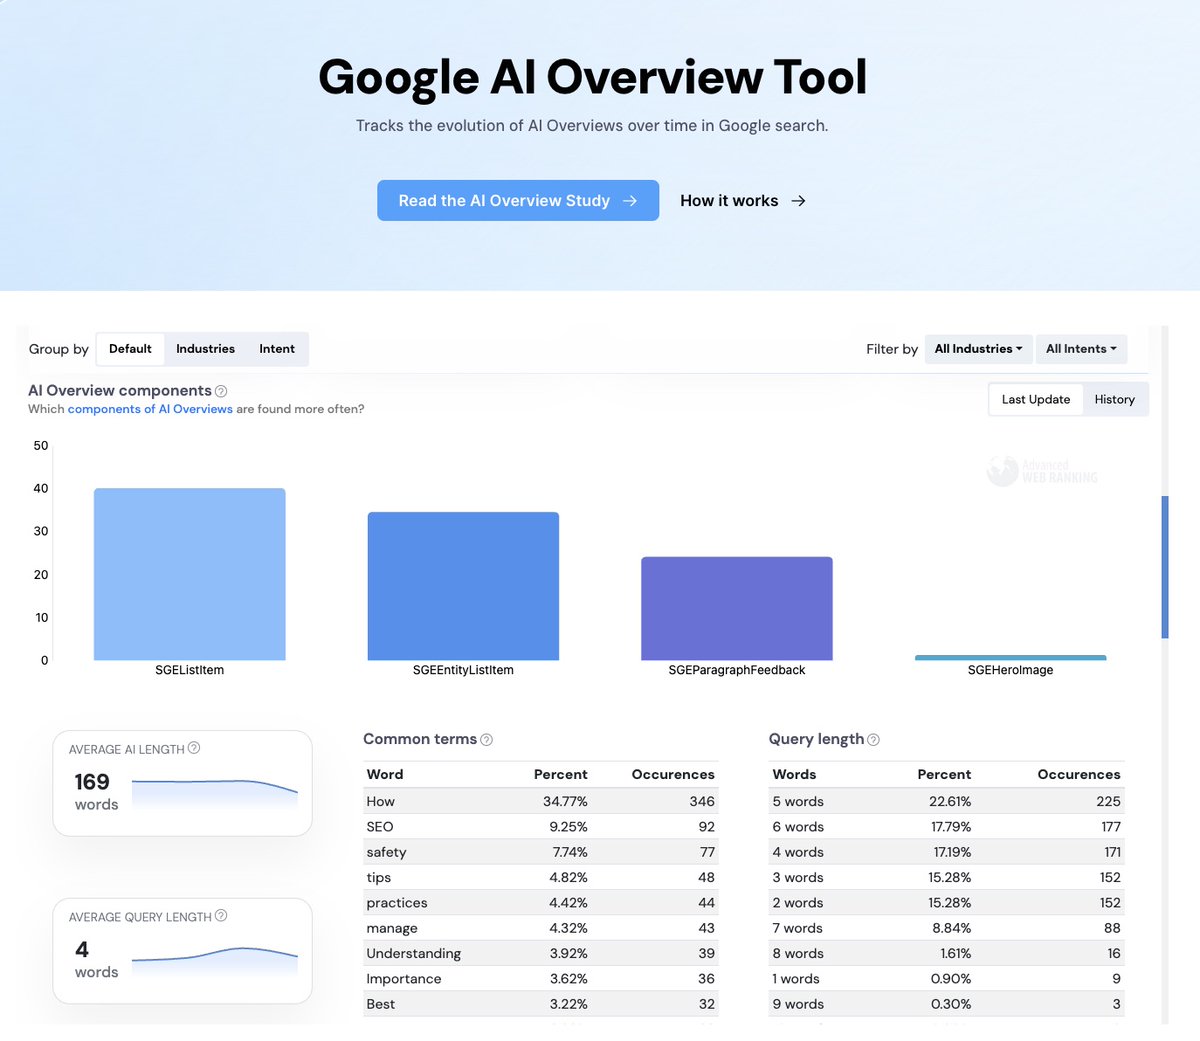Select the Default group by tab
The image size is (1200, 1041).
click(130, 349)
